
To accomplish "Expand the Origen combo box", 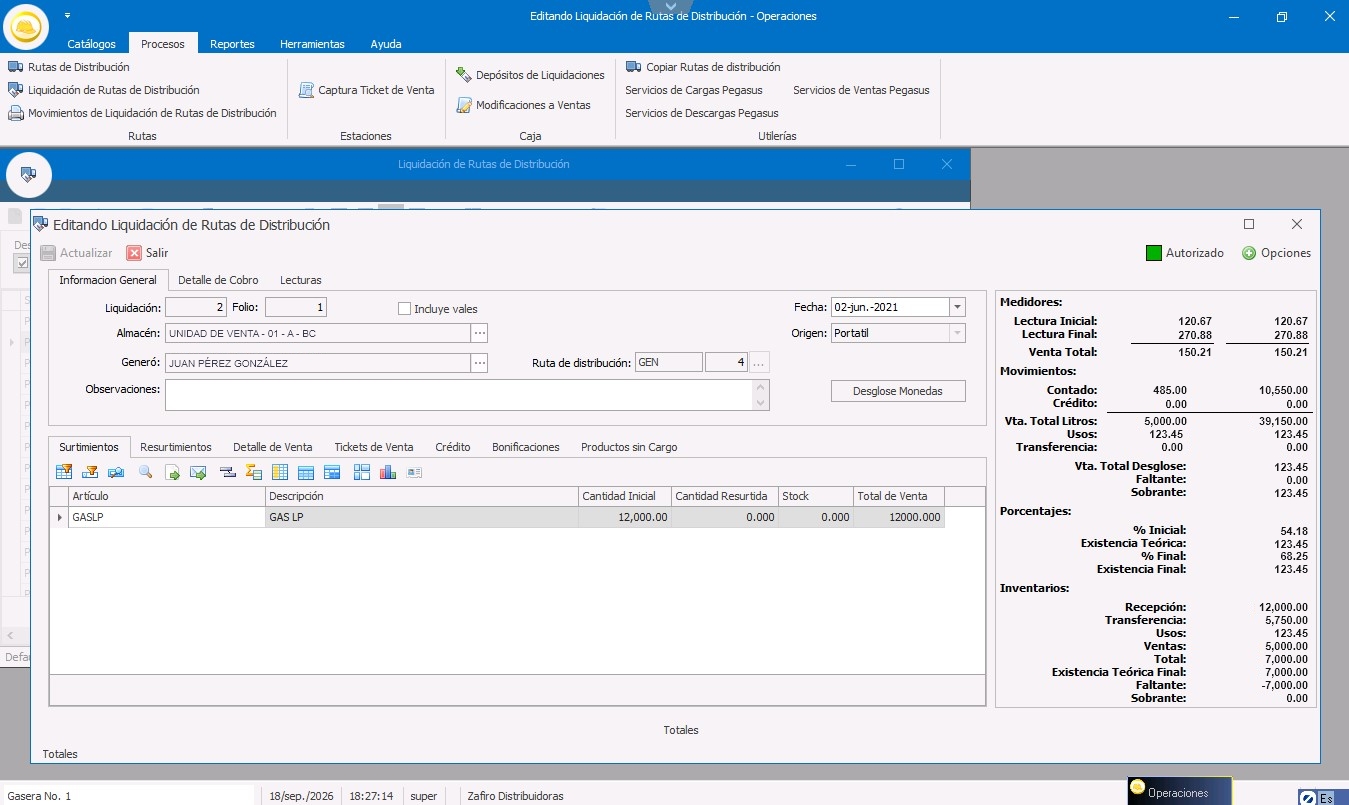I will [x=958, y=333].
